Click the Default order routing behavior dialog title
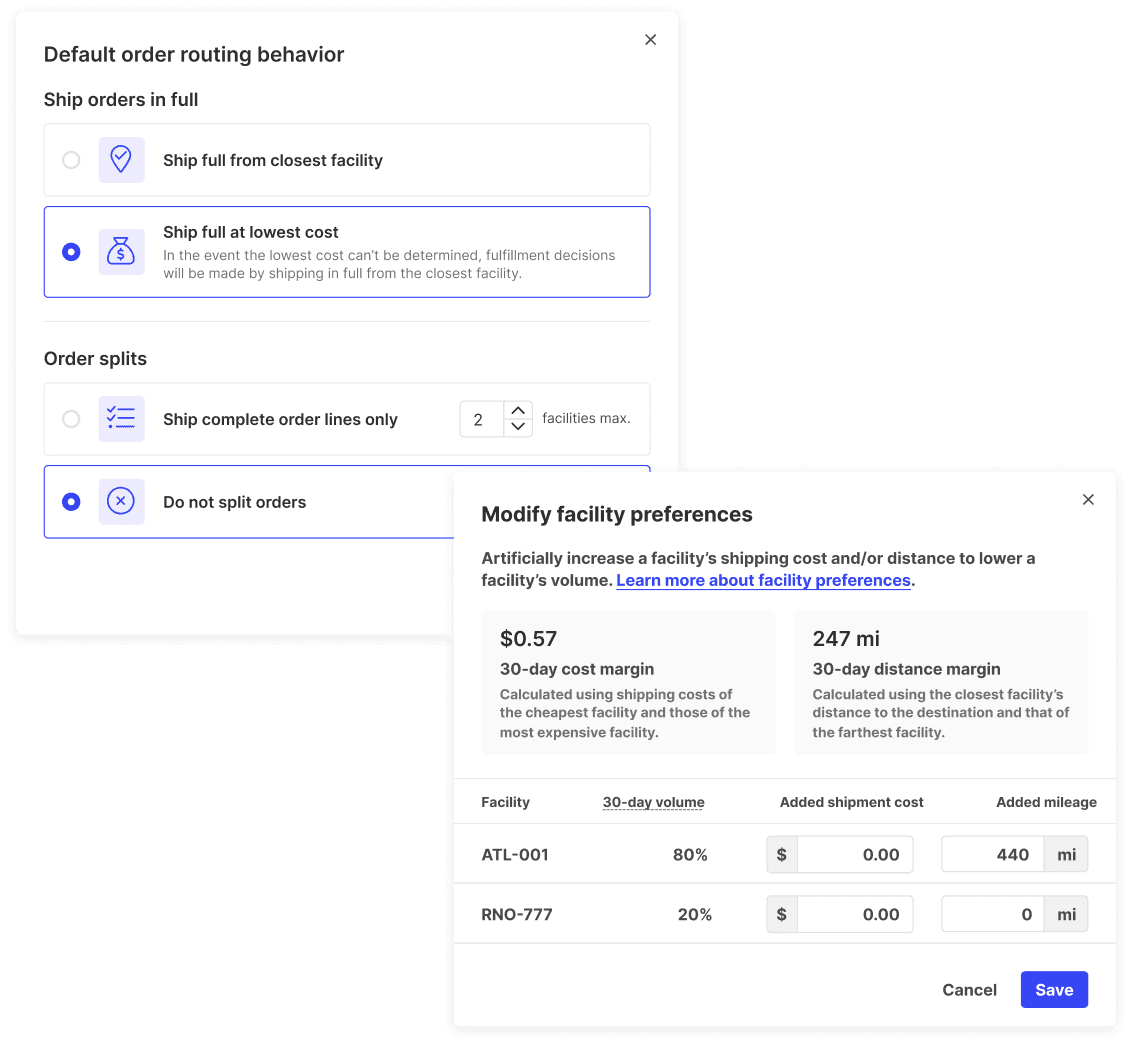The width and height of the screenshot is (1130, 1044). 194,54
